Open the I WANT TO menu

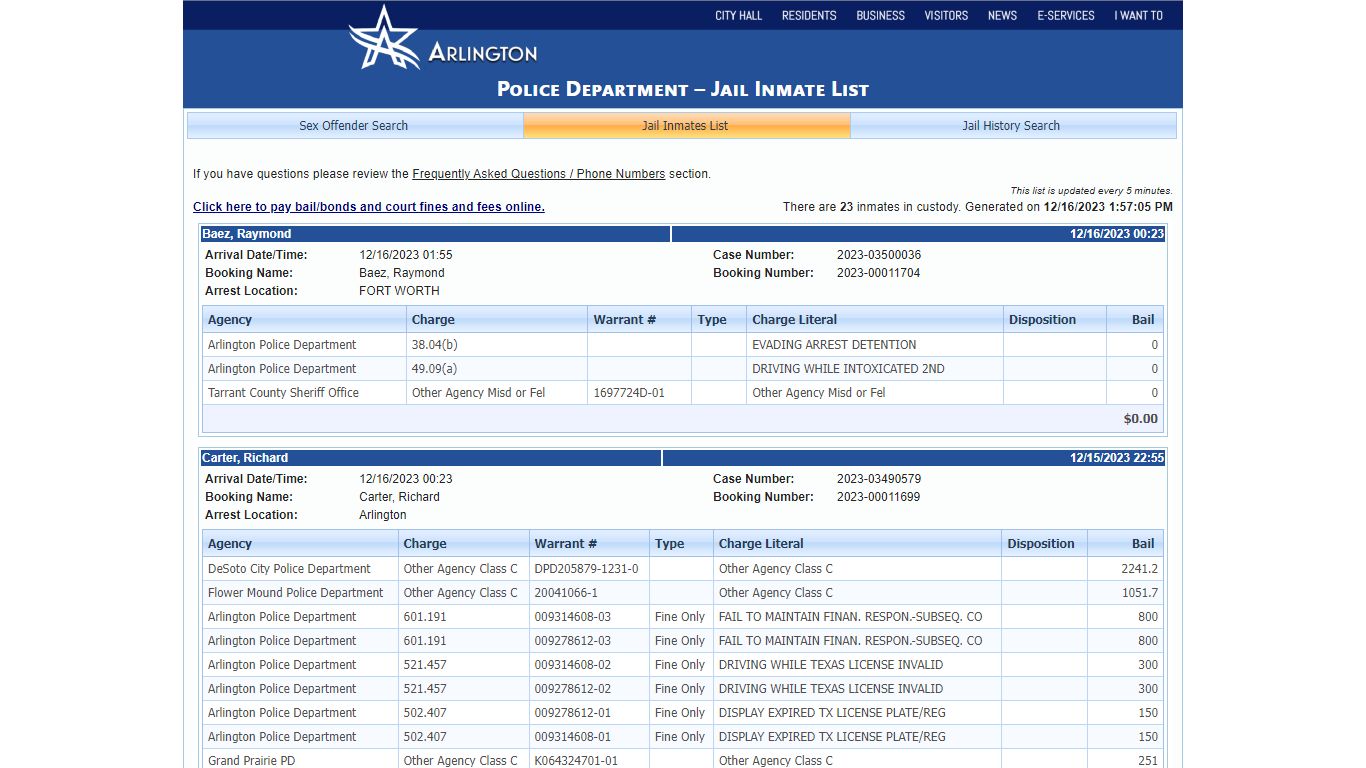1138,15
